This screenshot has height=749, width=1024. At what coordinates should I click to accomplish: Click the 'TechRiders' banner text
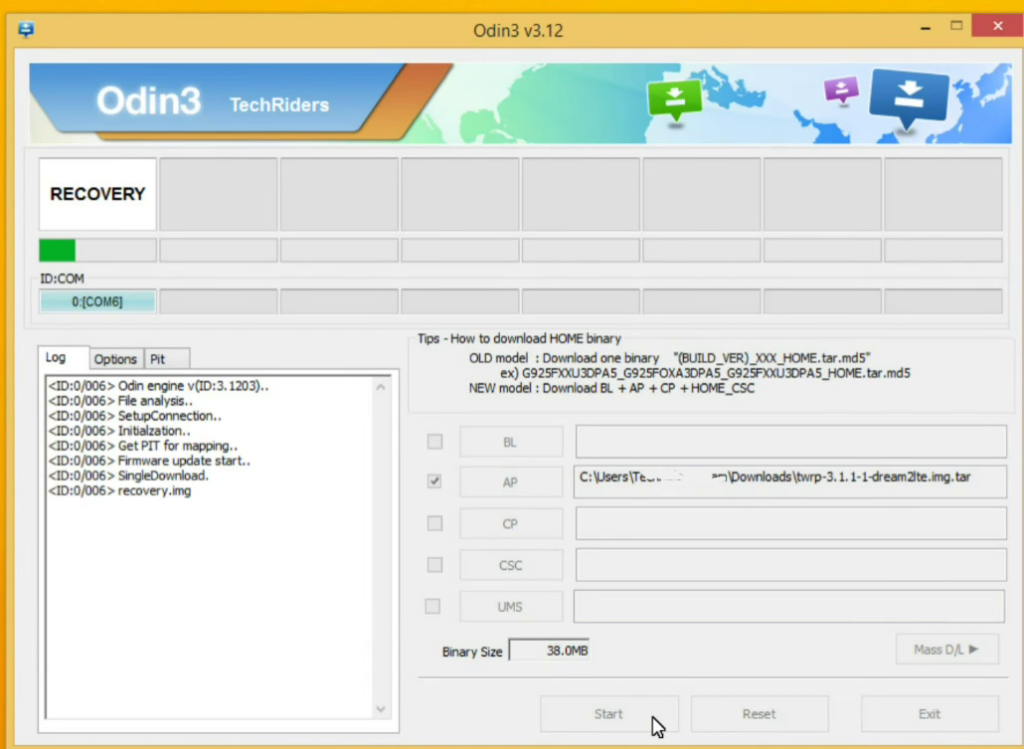pyautogui.click(x=279, y=104)
